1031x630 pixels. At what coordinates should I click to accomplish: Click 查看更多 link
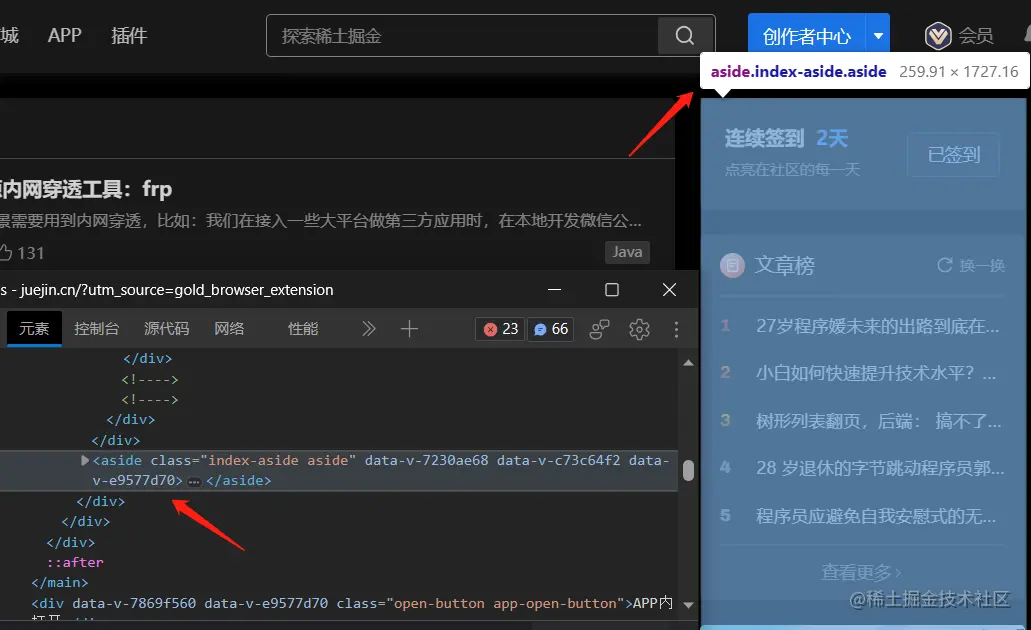(x=861, y=572)
